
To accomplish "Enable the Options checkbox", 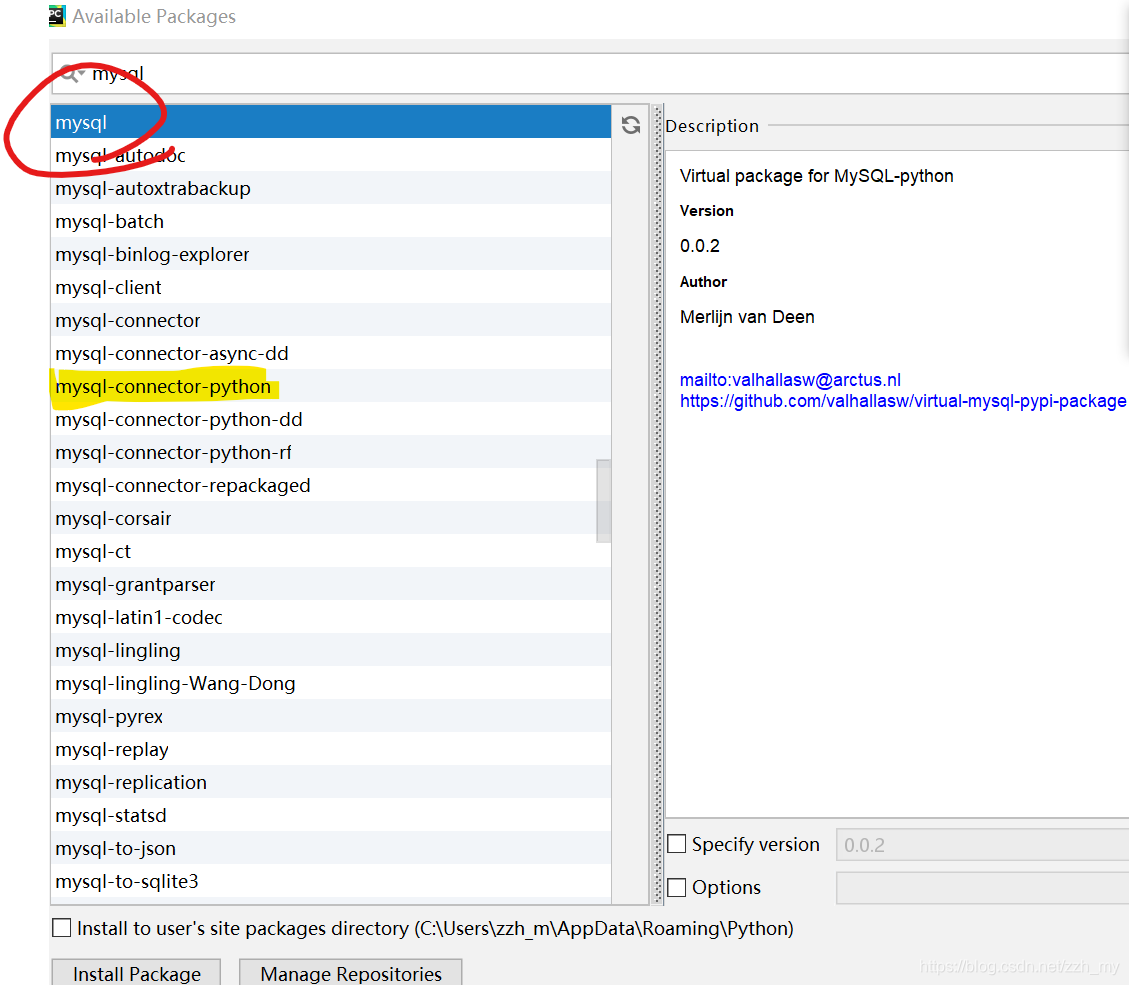I will tap(677, 887).
